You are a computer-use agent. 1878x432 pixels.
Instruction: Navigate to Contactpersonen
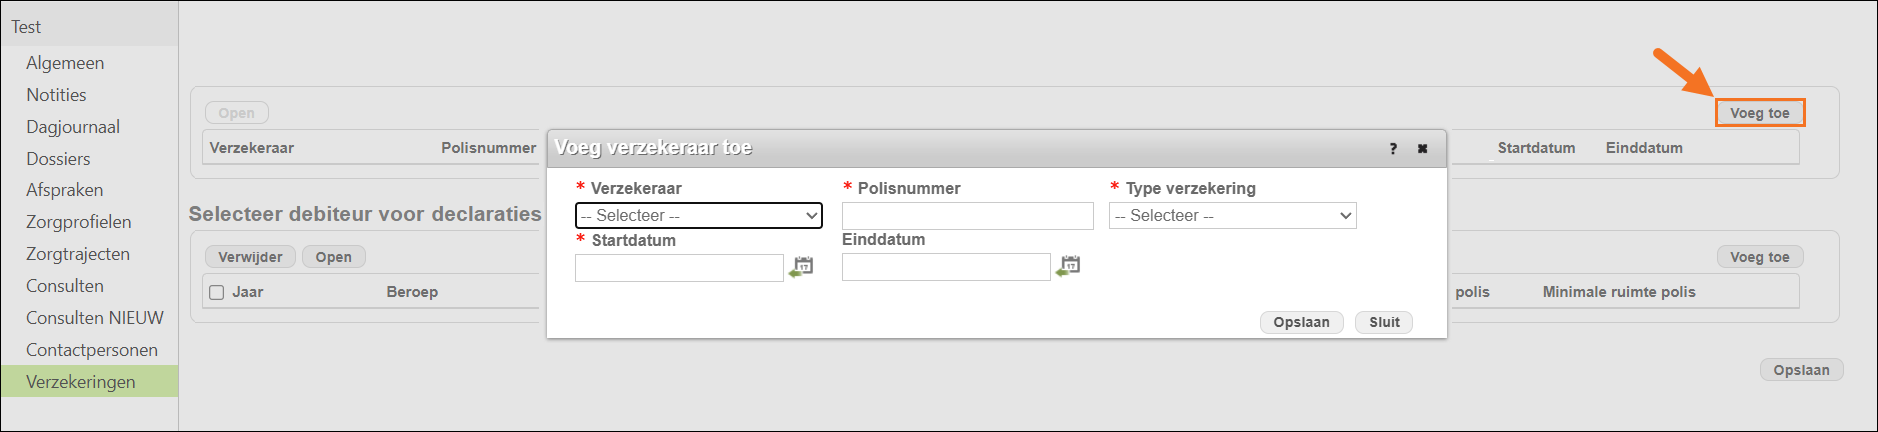coord(92,350)
